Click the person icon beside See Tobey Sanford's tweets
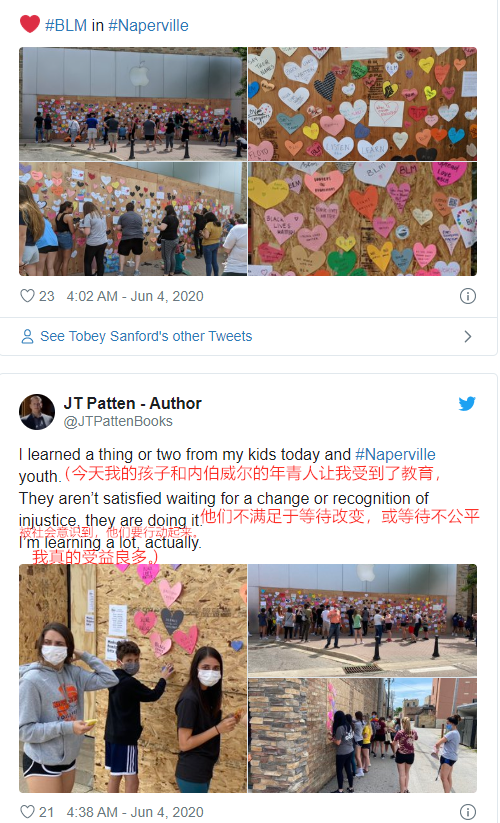 27,336
